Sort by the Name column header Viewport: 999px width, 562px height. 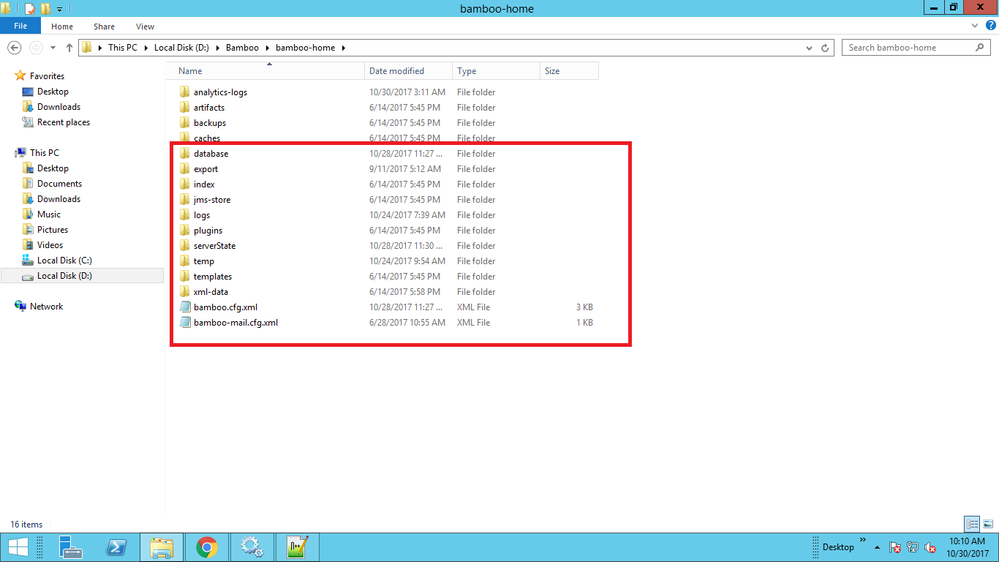266,71
